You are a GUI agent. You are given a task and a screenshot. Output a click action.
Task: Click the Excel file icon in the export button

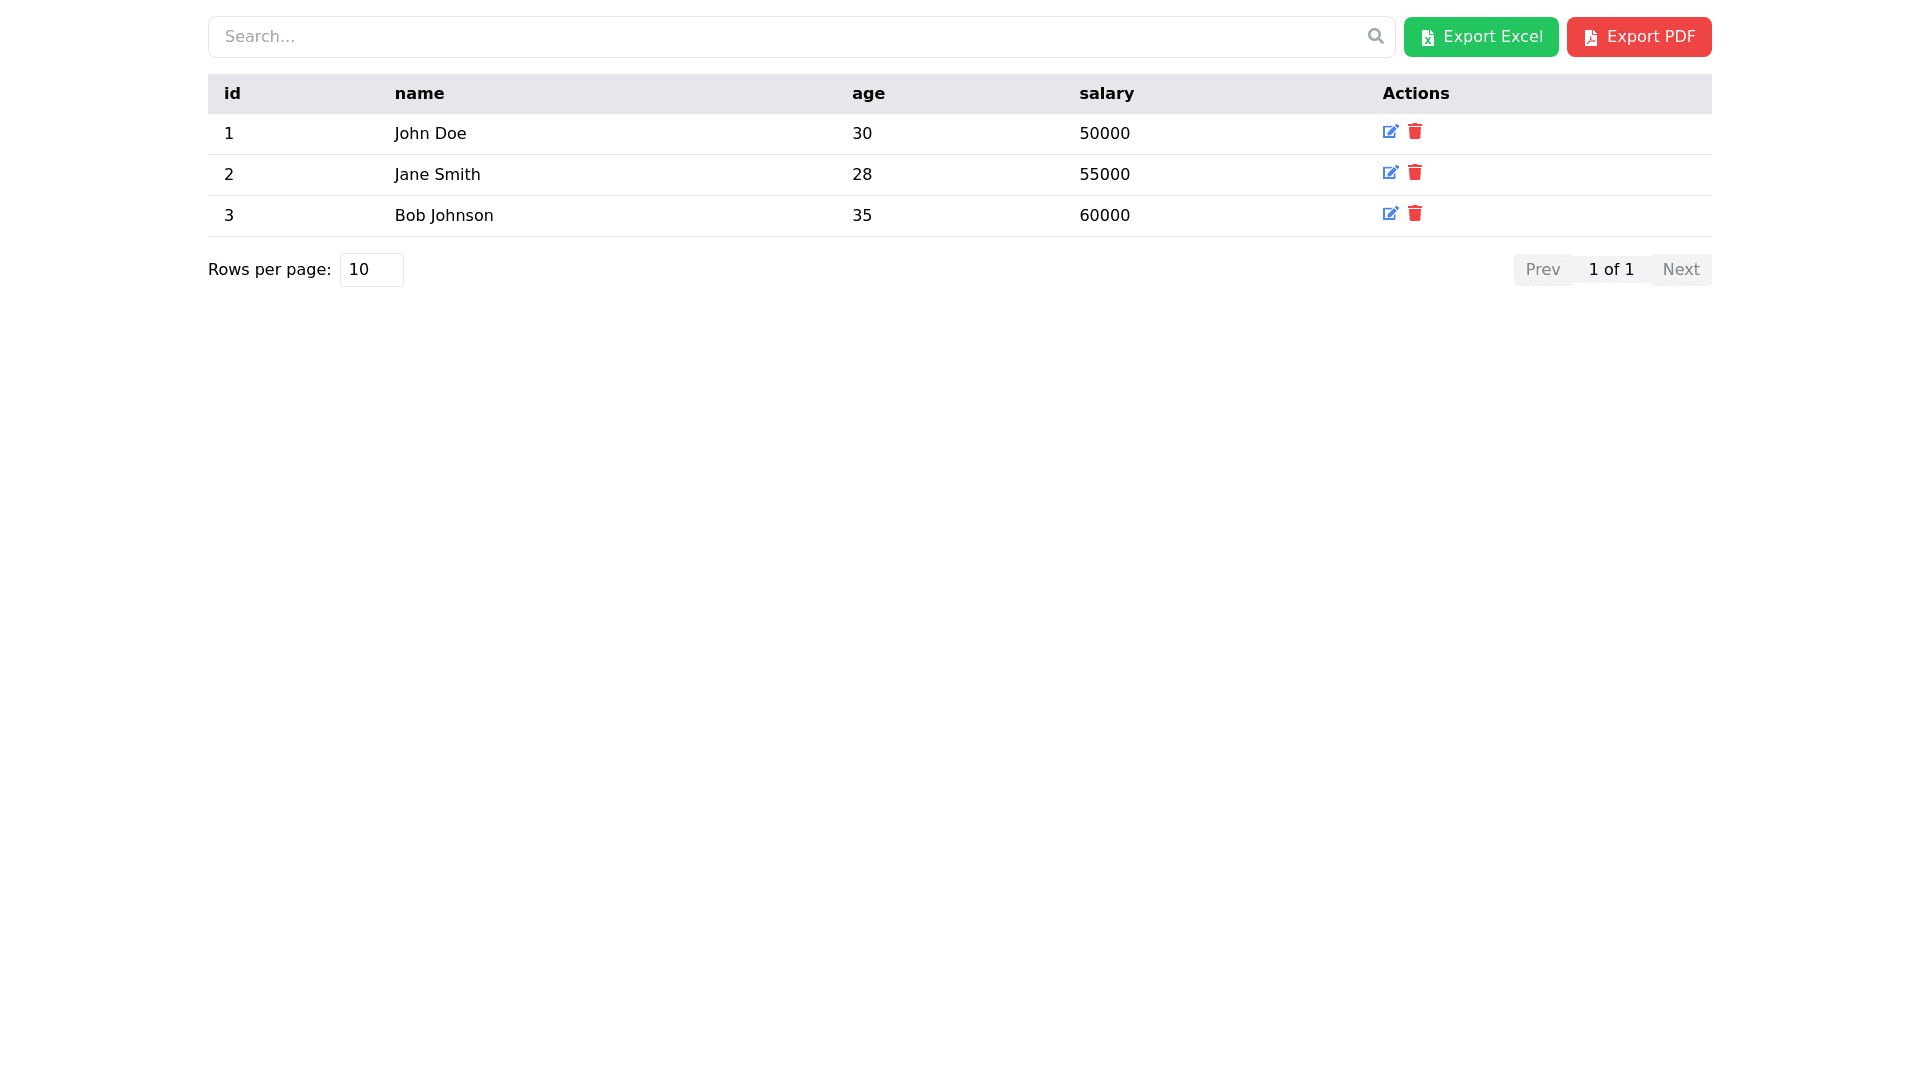(x=1428, y=38)
